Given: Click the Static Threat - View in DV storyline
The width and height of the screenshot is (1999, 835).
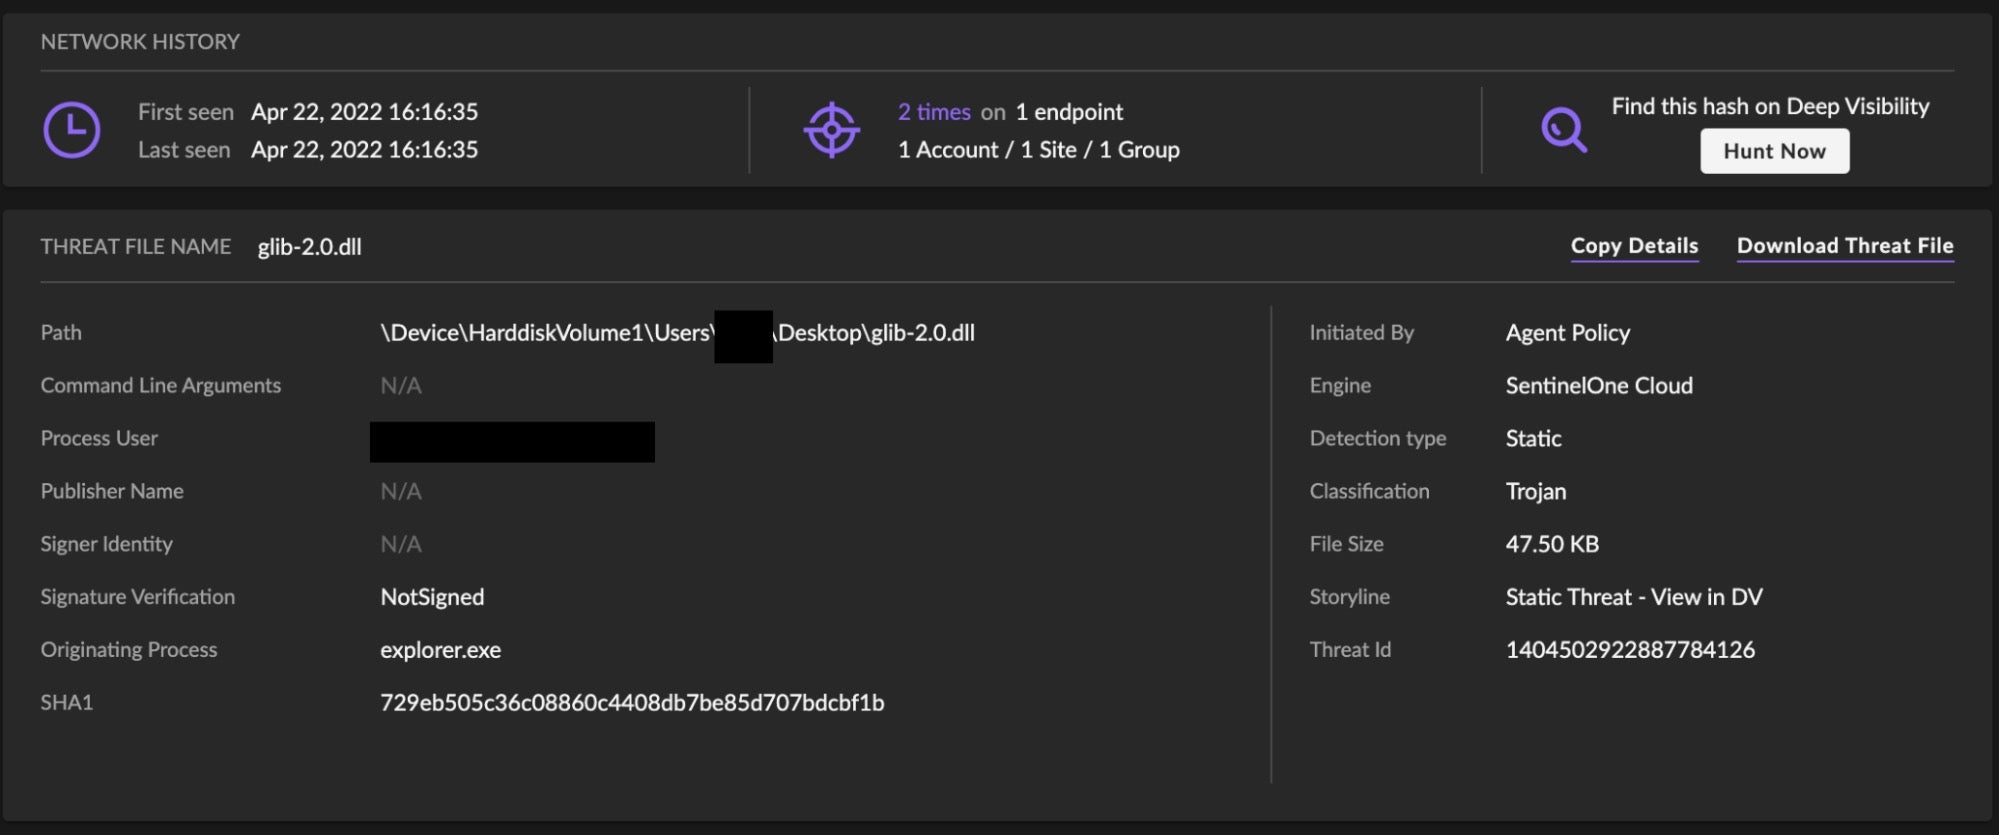Looking at the screenshot, I should point(1634,597).
